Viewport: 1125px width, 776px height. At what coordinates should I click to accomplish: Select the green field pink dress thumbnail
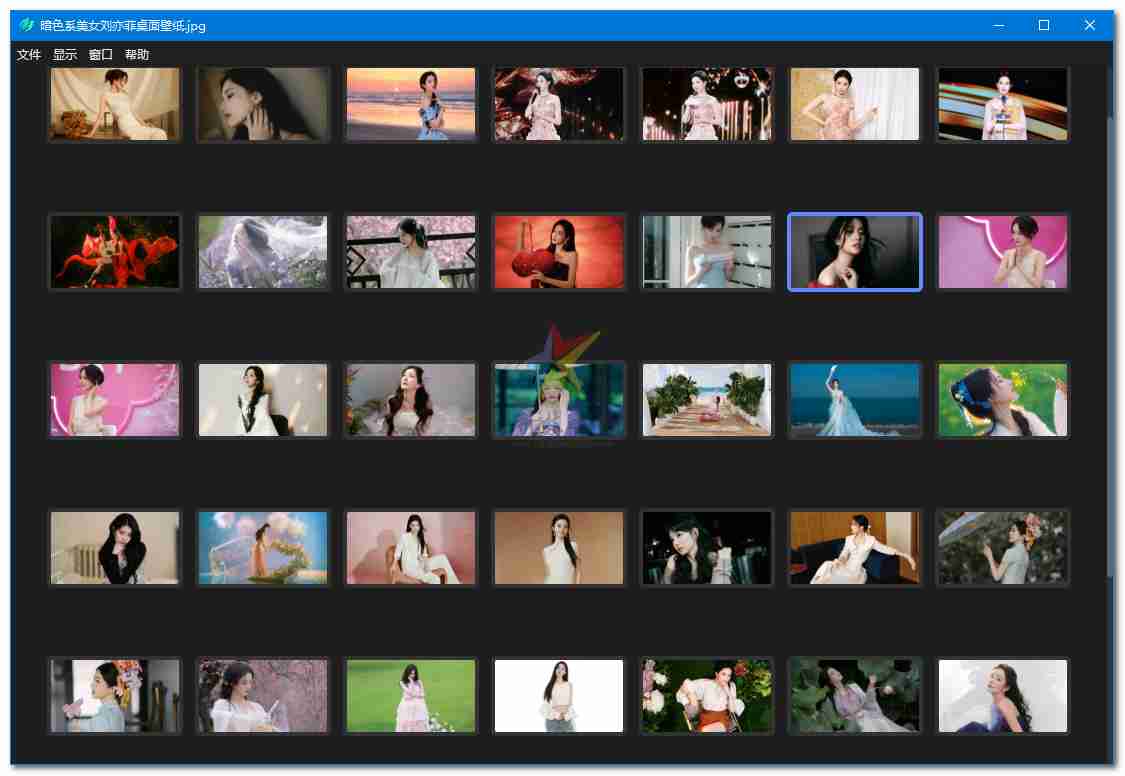click(x=411, y=696)
